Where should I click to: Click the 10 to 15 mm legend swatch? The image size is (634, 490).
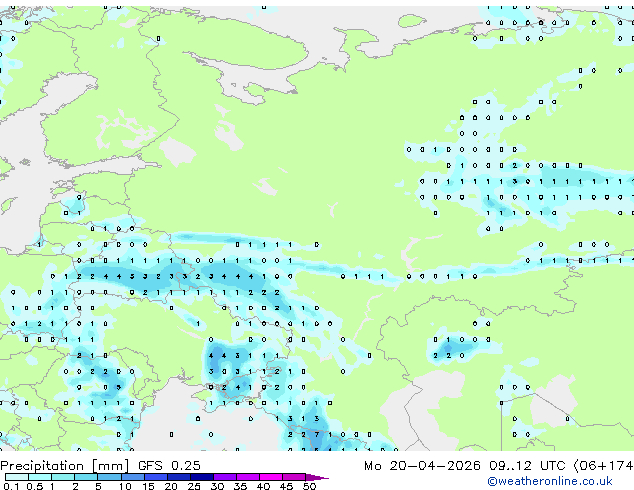[132, 477]
